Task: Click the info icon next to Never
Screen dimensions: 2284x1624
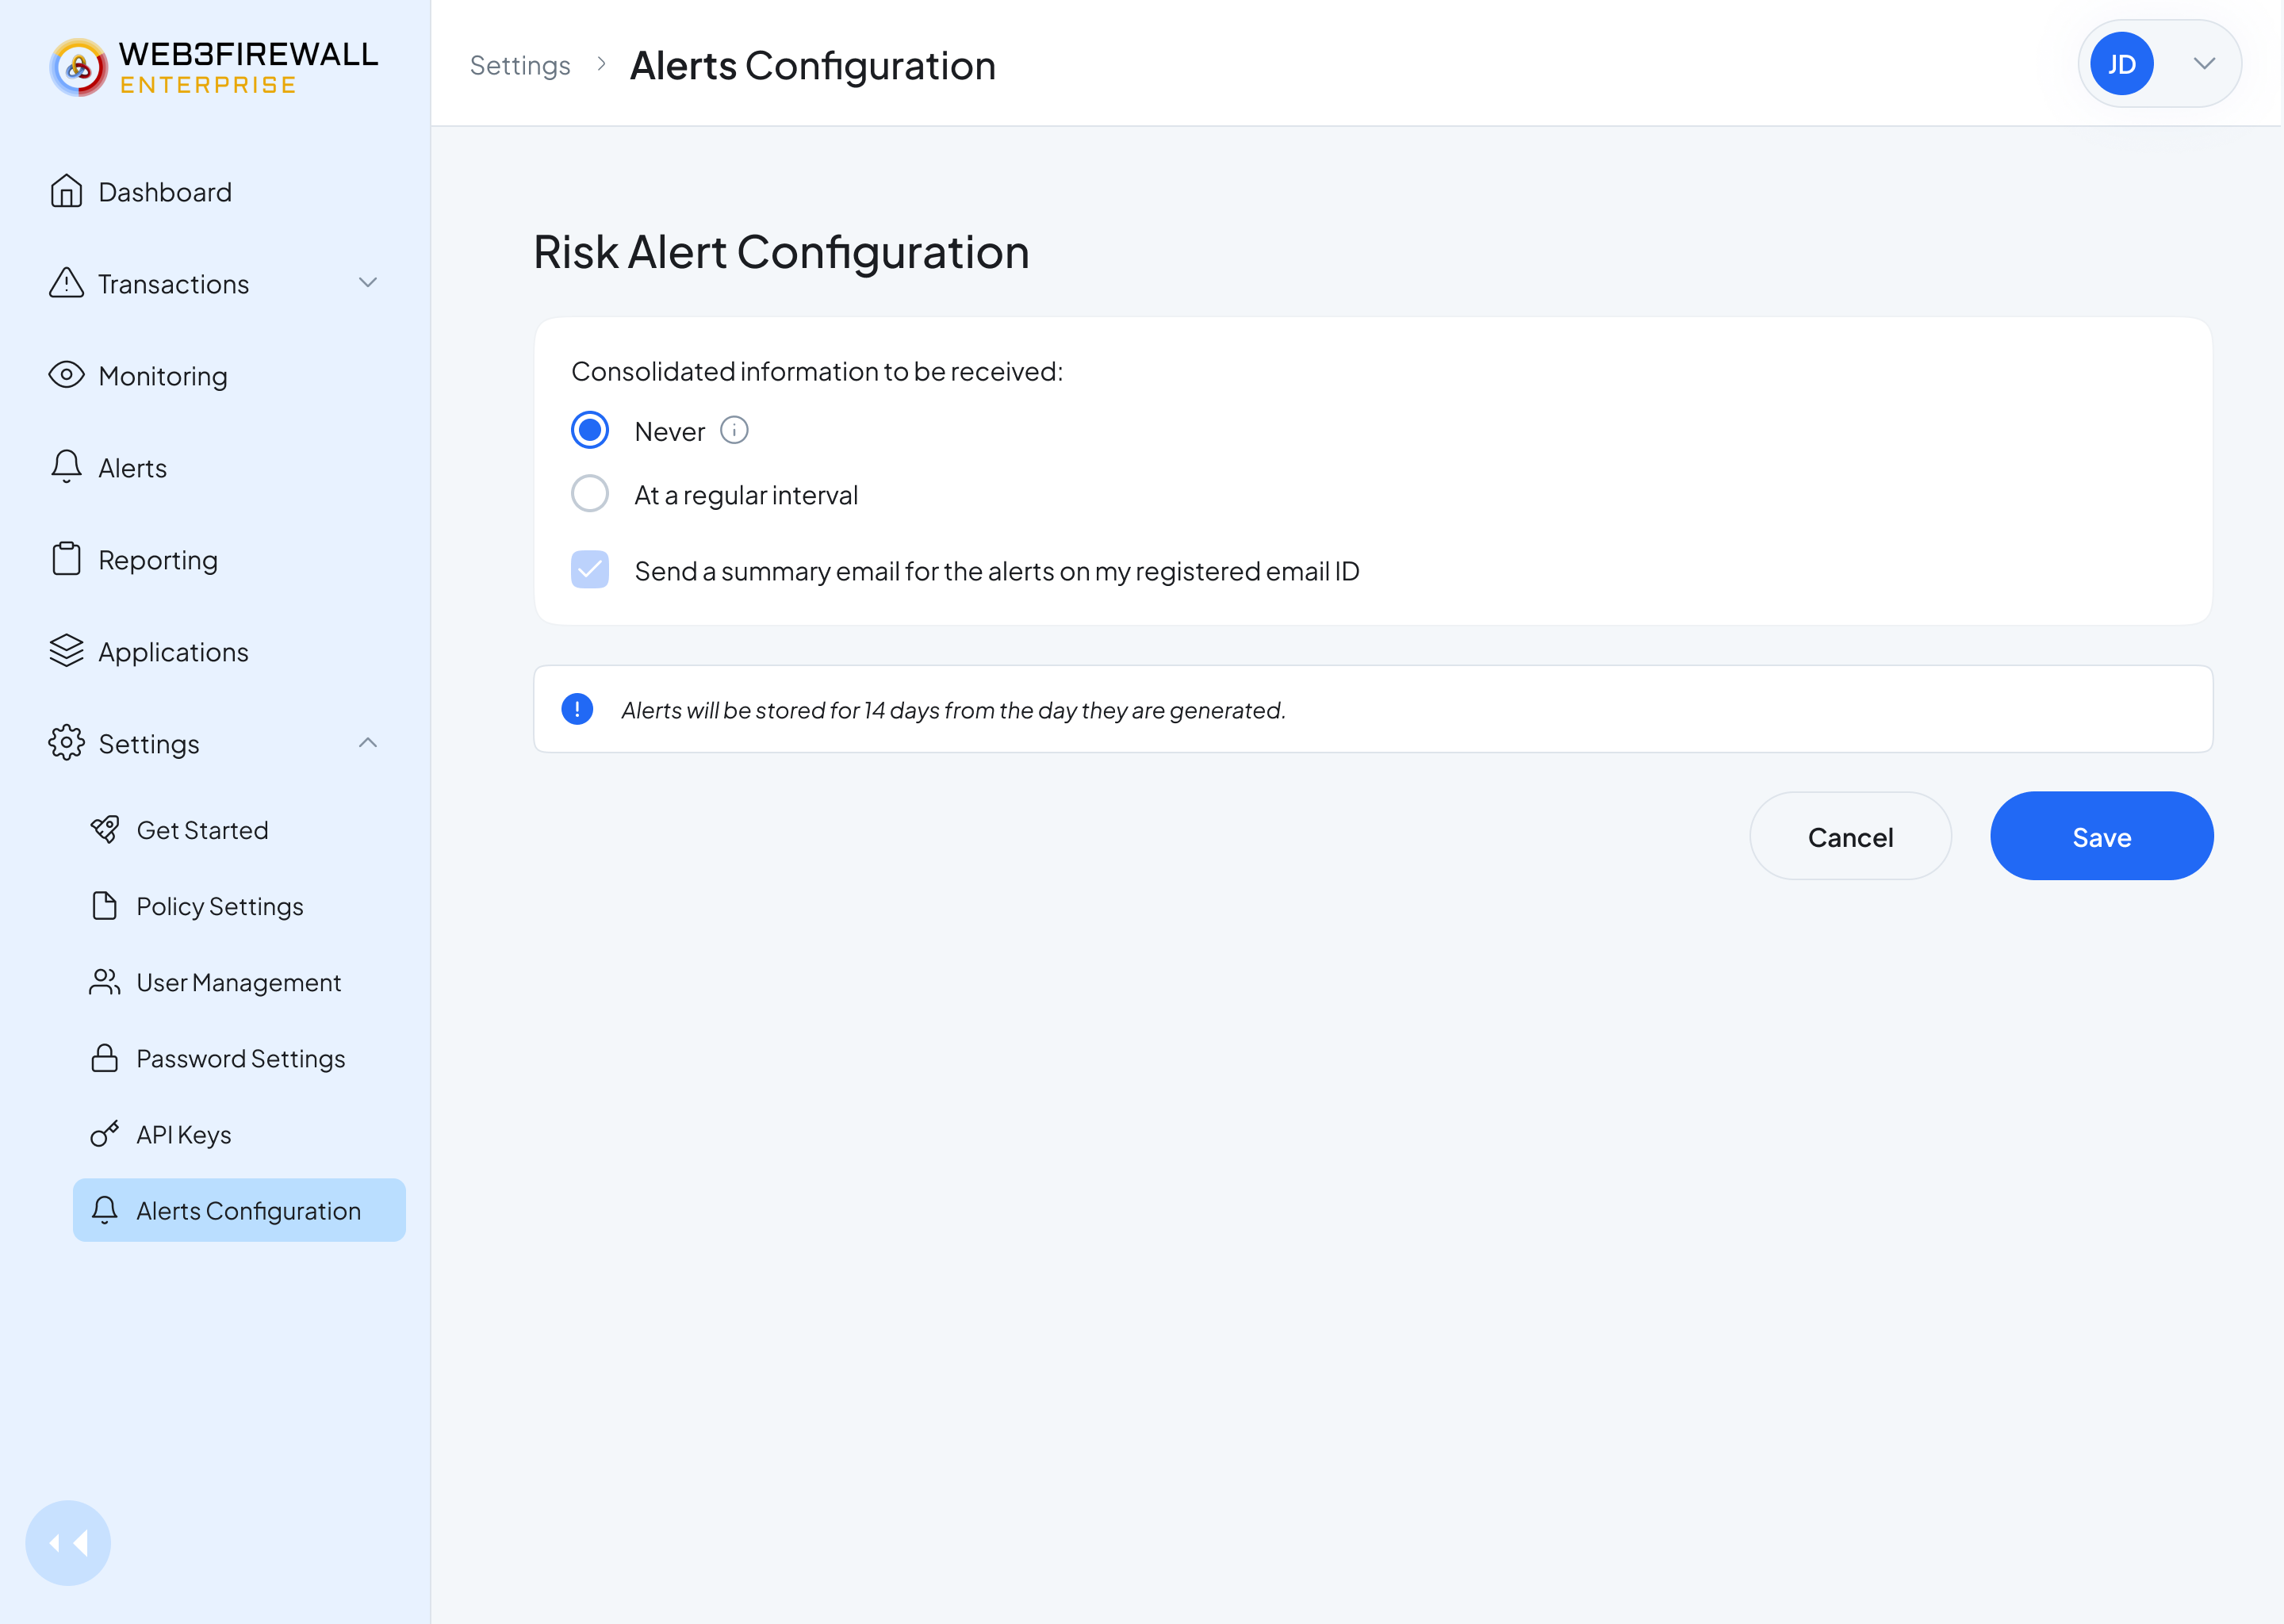Action: (x=734, y=430)
